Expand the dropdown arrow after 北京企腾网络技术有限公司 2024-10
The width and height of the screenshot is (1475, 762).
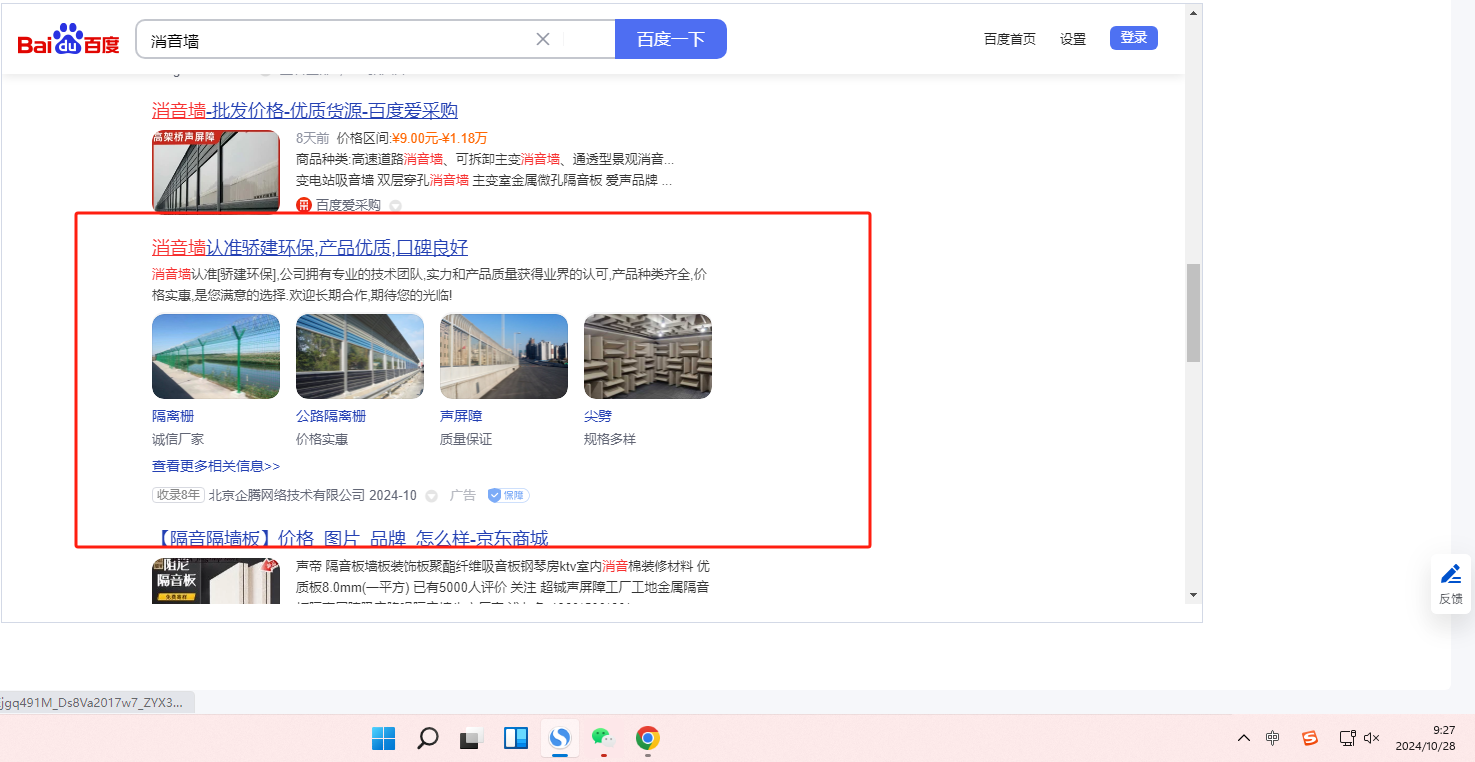tap(432, 496)
